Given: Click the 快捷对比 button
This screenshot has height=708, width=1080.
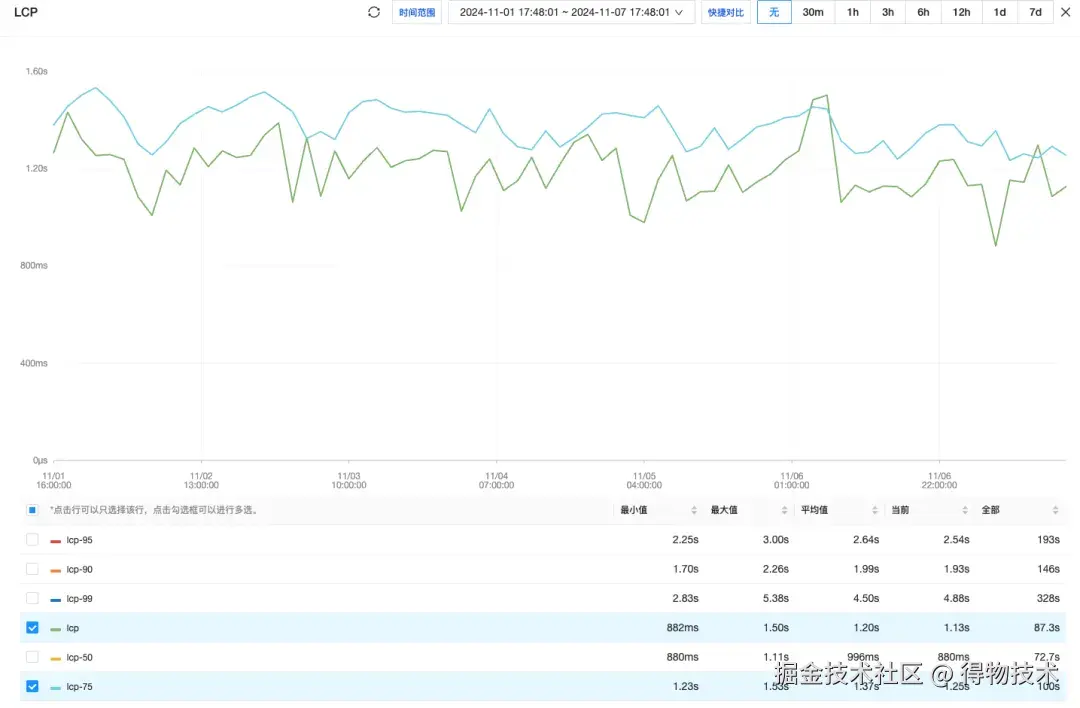Looking at the screenshot, I should (x=726, y=12).
